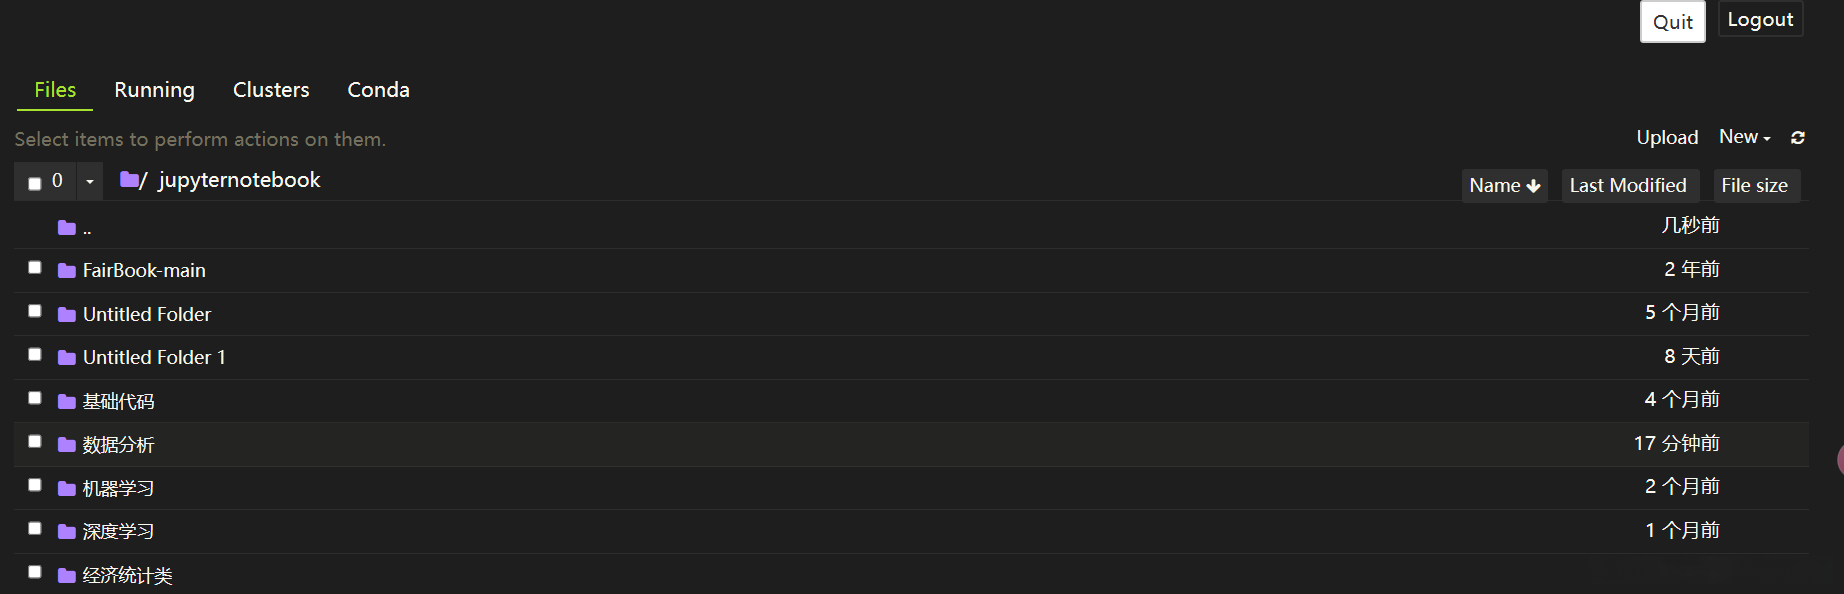Click the folder icon beside 数据分析

tap(67, 445)
